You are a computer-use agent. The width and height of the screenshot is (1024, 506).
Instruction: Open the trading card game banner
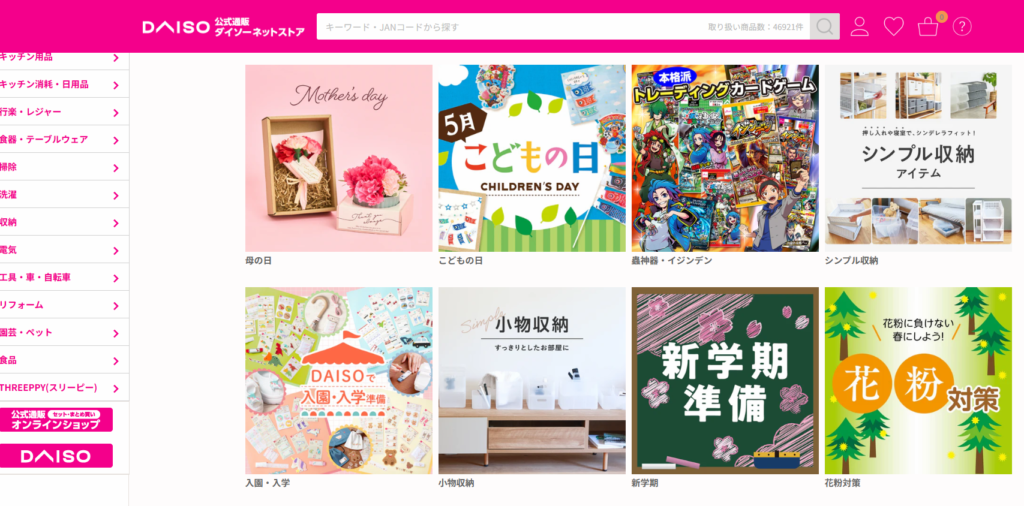pyautogui.click(x=725, y=158)
